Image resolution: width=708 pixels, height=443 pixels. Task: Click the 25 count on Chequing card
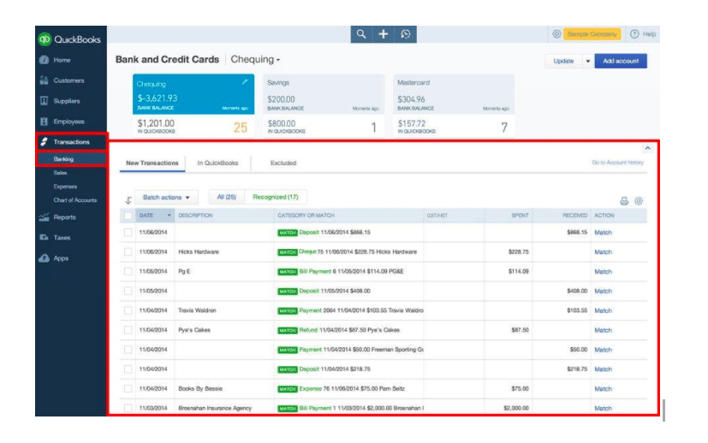click(240, 128)
